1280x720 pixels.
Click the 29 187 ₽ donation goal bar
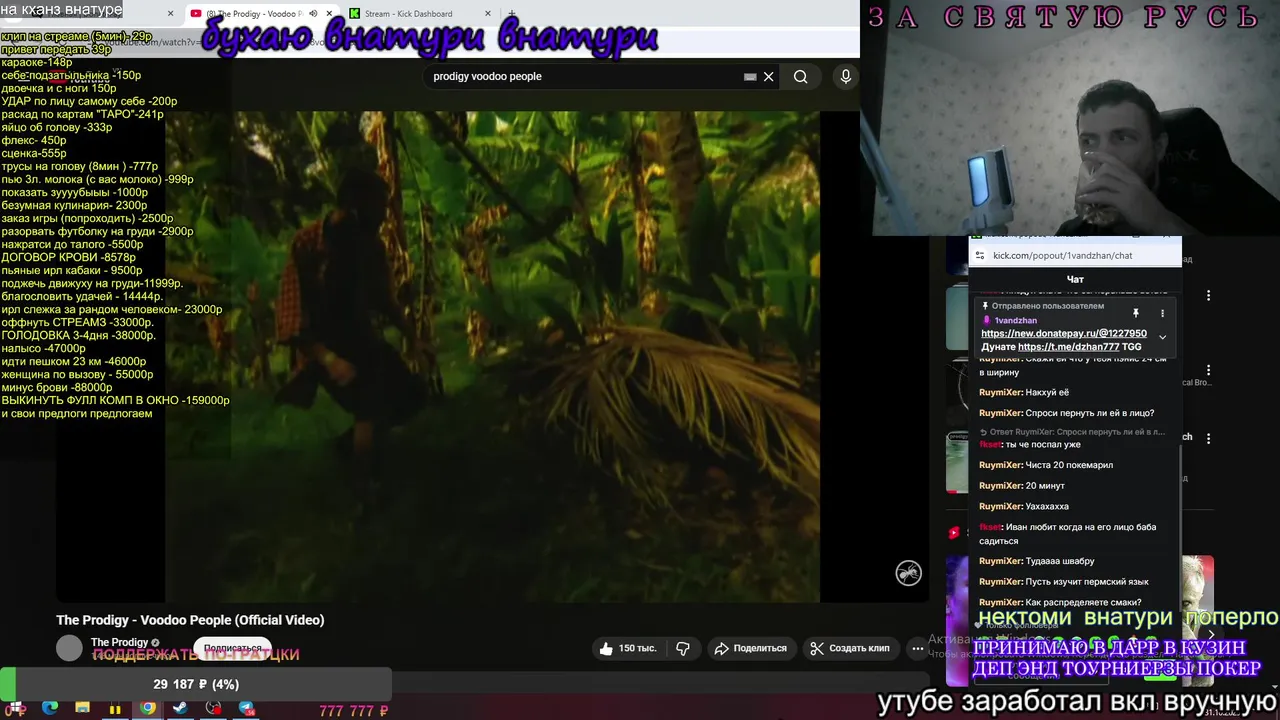pyautogui.click(x=196, y=684)
